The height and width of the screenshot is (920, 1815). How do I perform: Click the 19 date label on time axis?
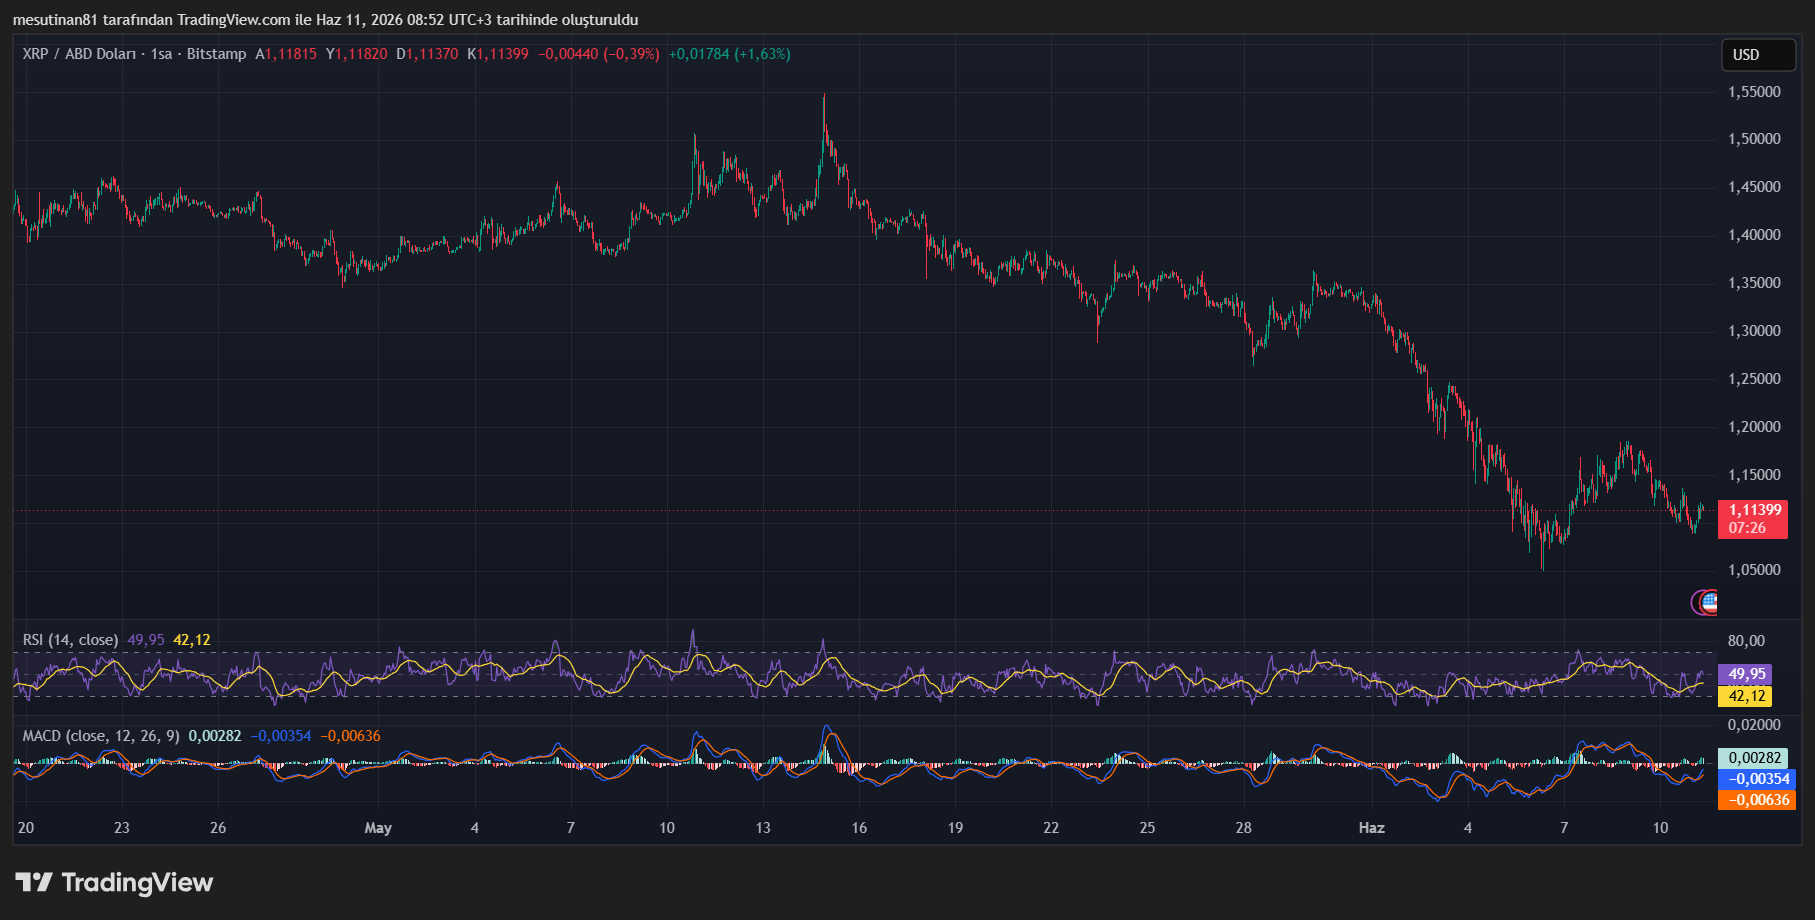point(955,828)
